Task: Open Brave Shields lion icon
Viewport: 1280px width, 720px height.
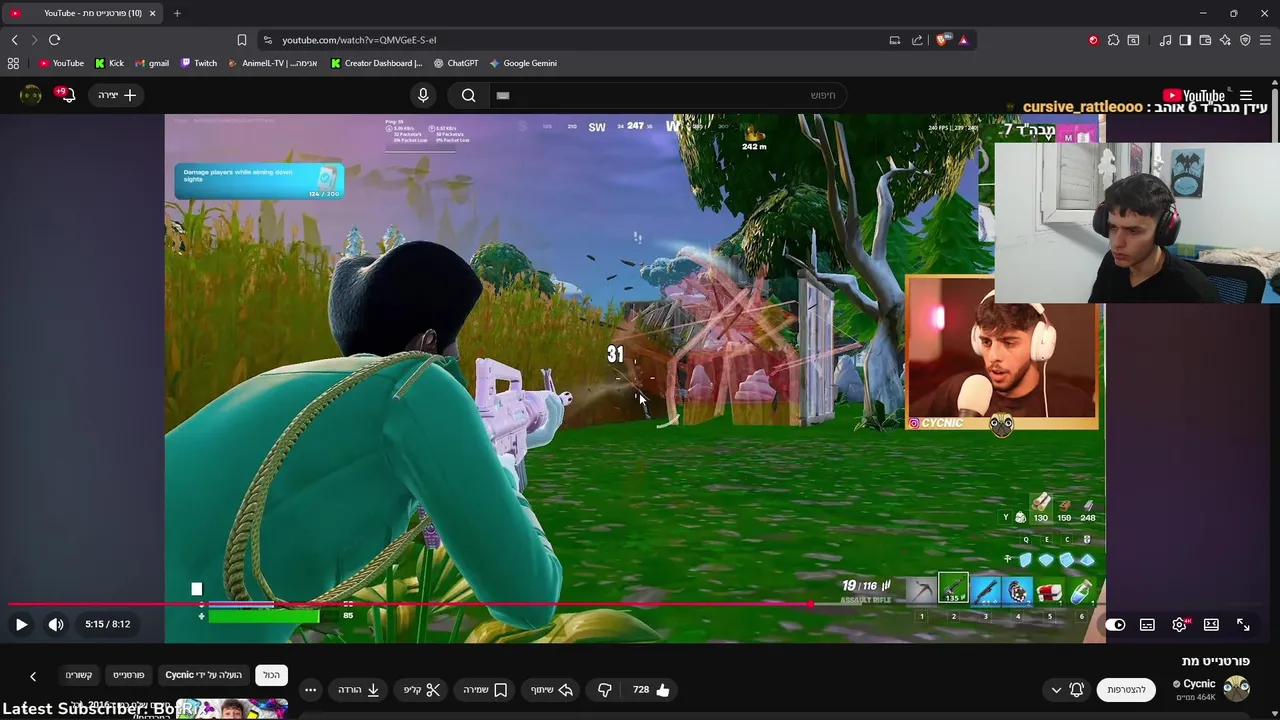Action: click(941, 40)
